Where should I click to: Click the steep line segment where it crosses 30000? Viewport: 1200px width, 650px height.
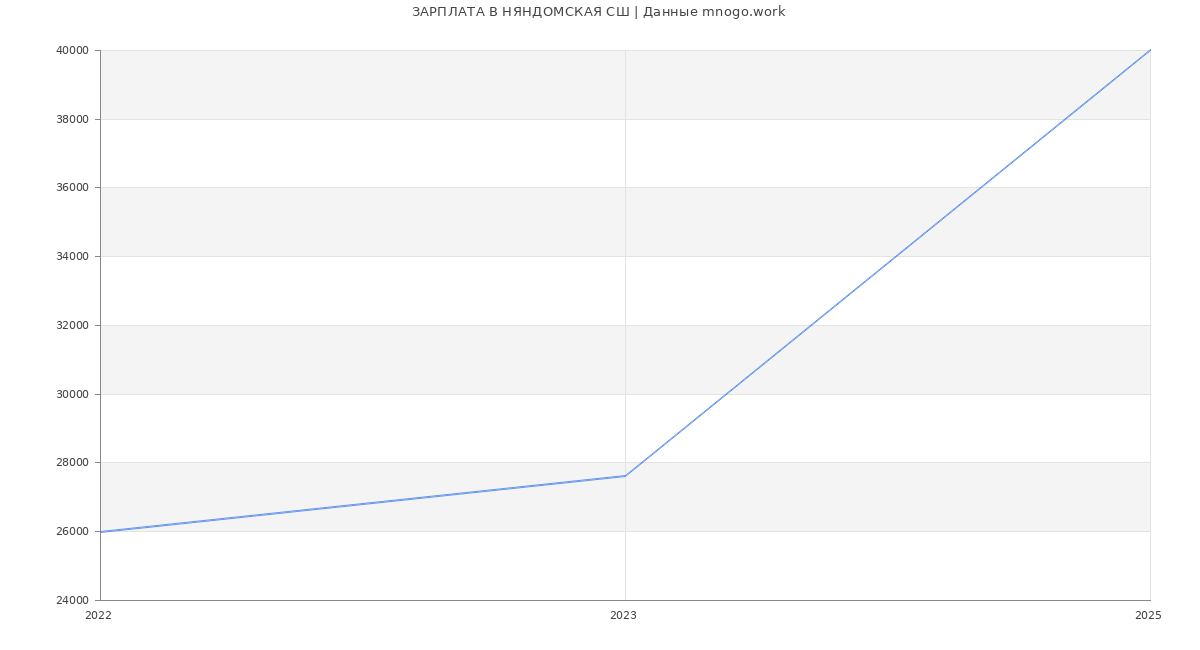point(727,394)
